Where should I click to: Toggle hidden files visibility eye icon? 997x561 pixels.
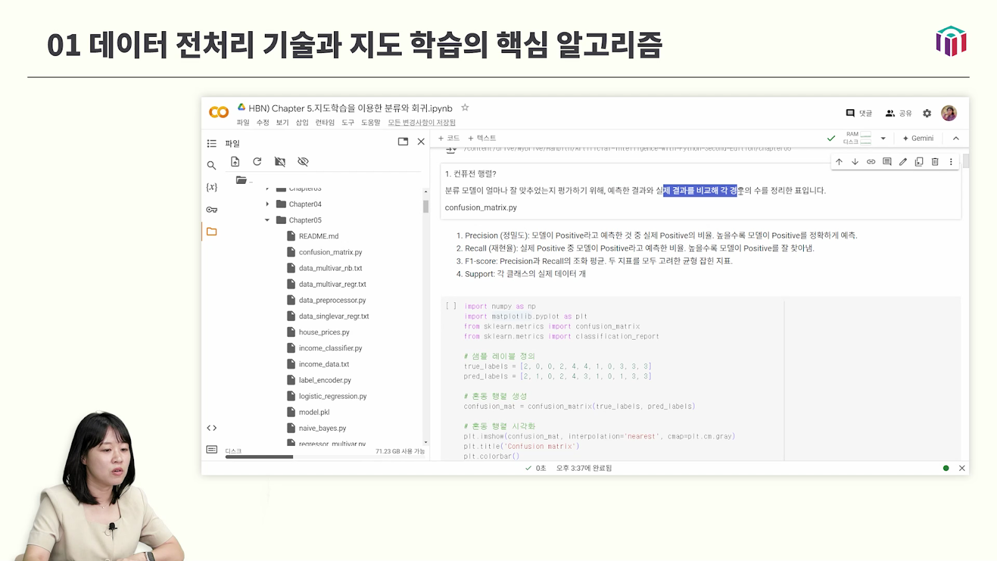pyautogui.click(x=303, y=162)
